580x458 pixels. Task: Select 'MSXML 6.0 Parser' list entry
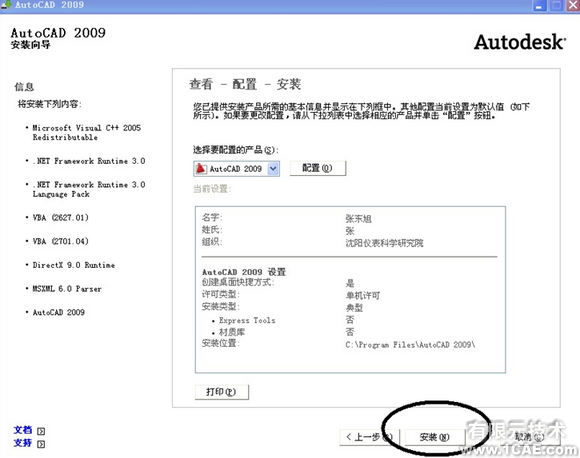pyautogui.click(x=67, y=289)
